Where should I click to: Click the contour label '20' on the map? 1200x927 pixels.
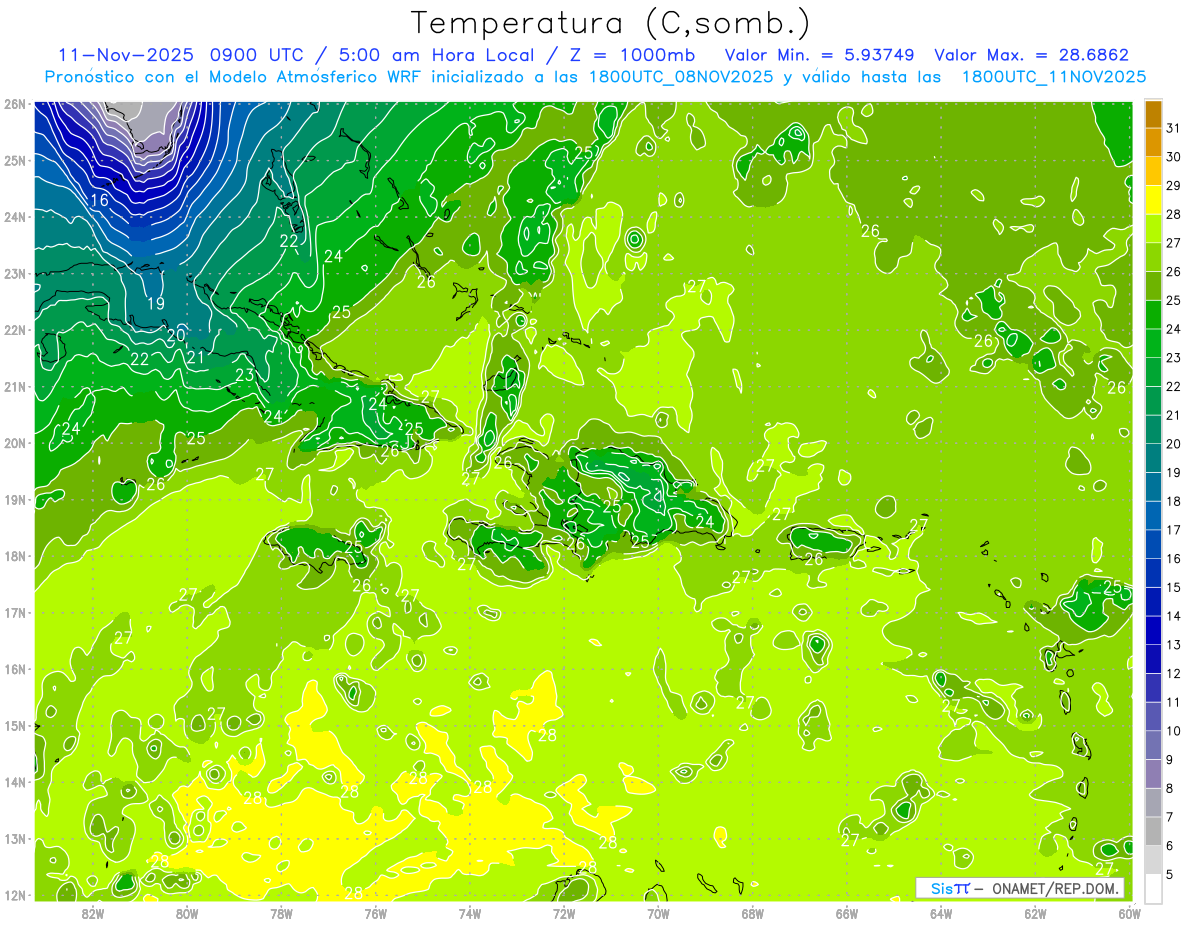(x=176, y=336)
